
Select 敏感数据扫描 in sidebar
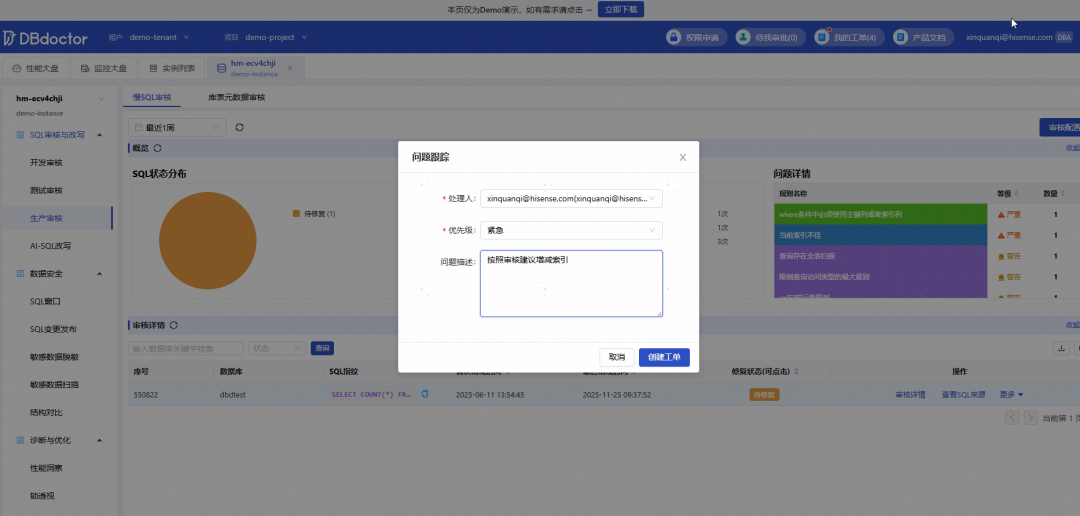56,385
